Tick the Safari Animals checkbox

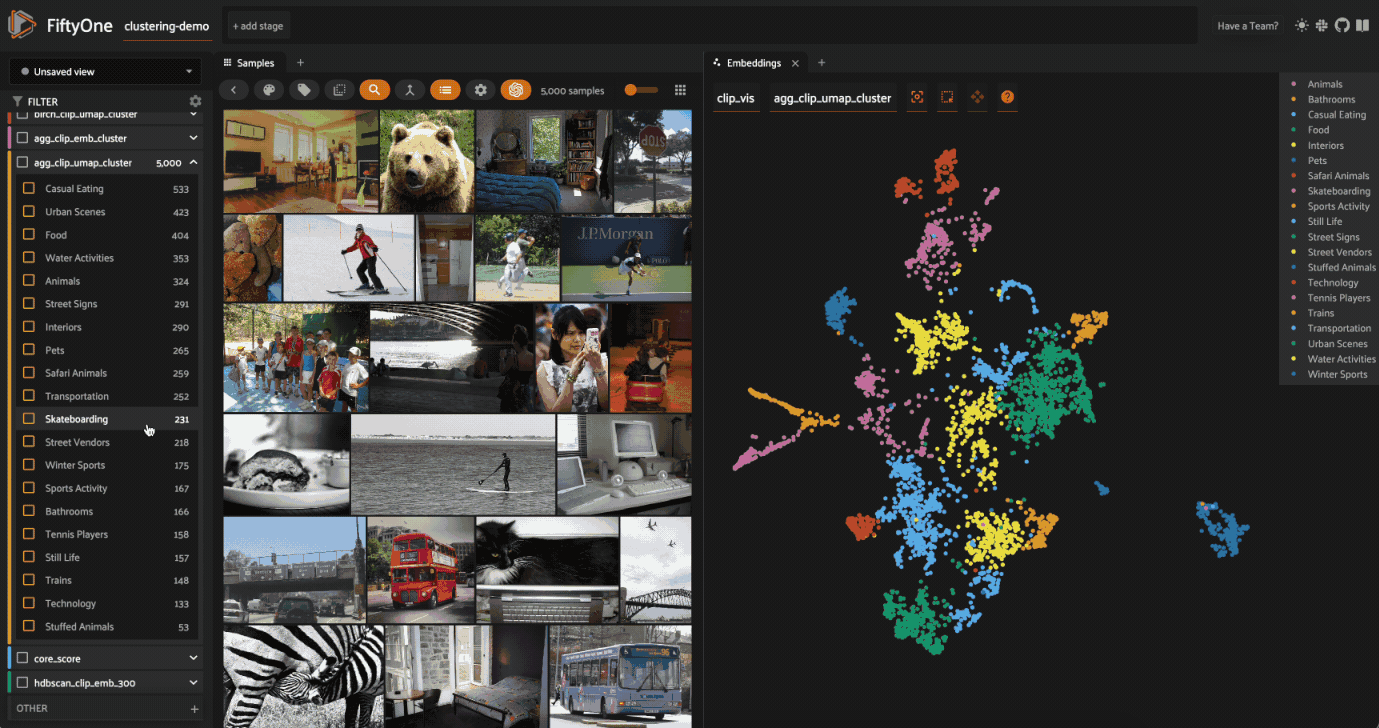click(x=29, y=373)
